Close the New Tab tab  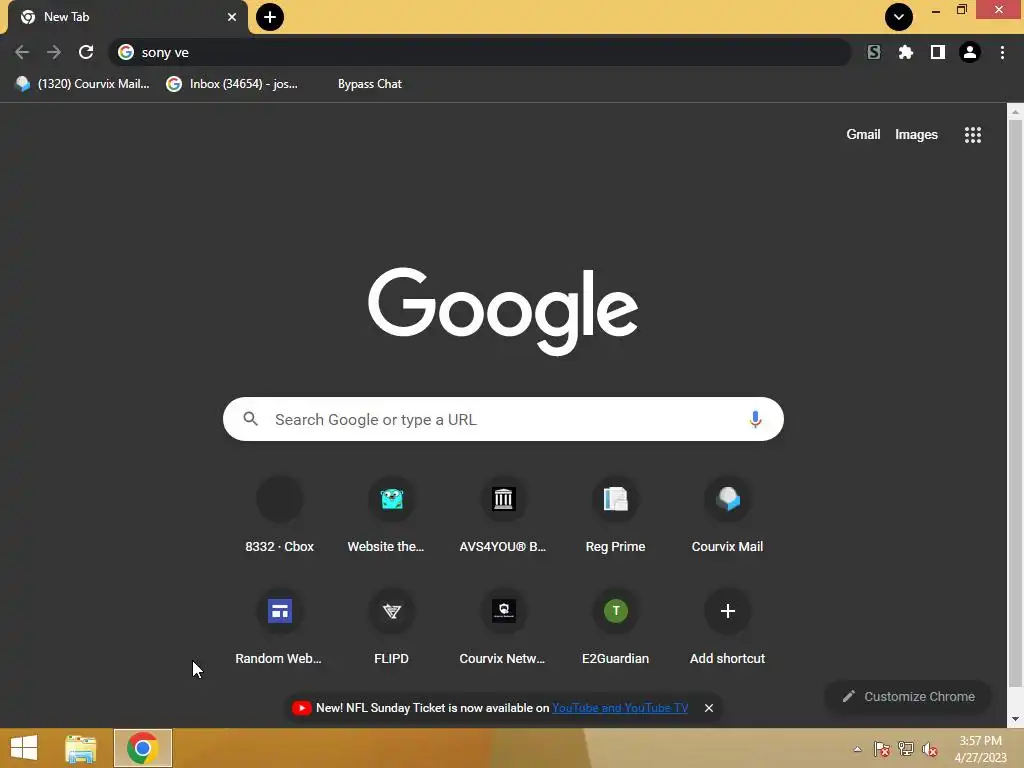pos(232,17)
